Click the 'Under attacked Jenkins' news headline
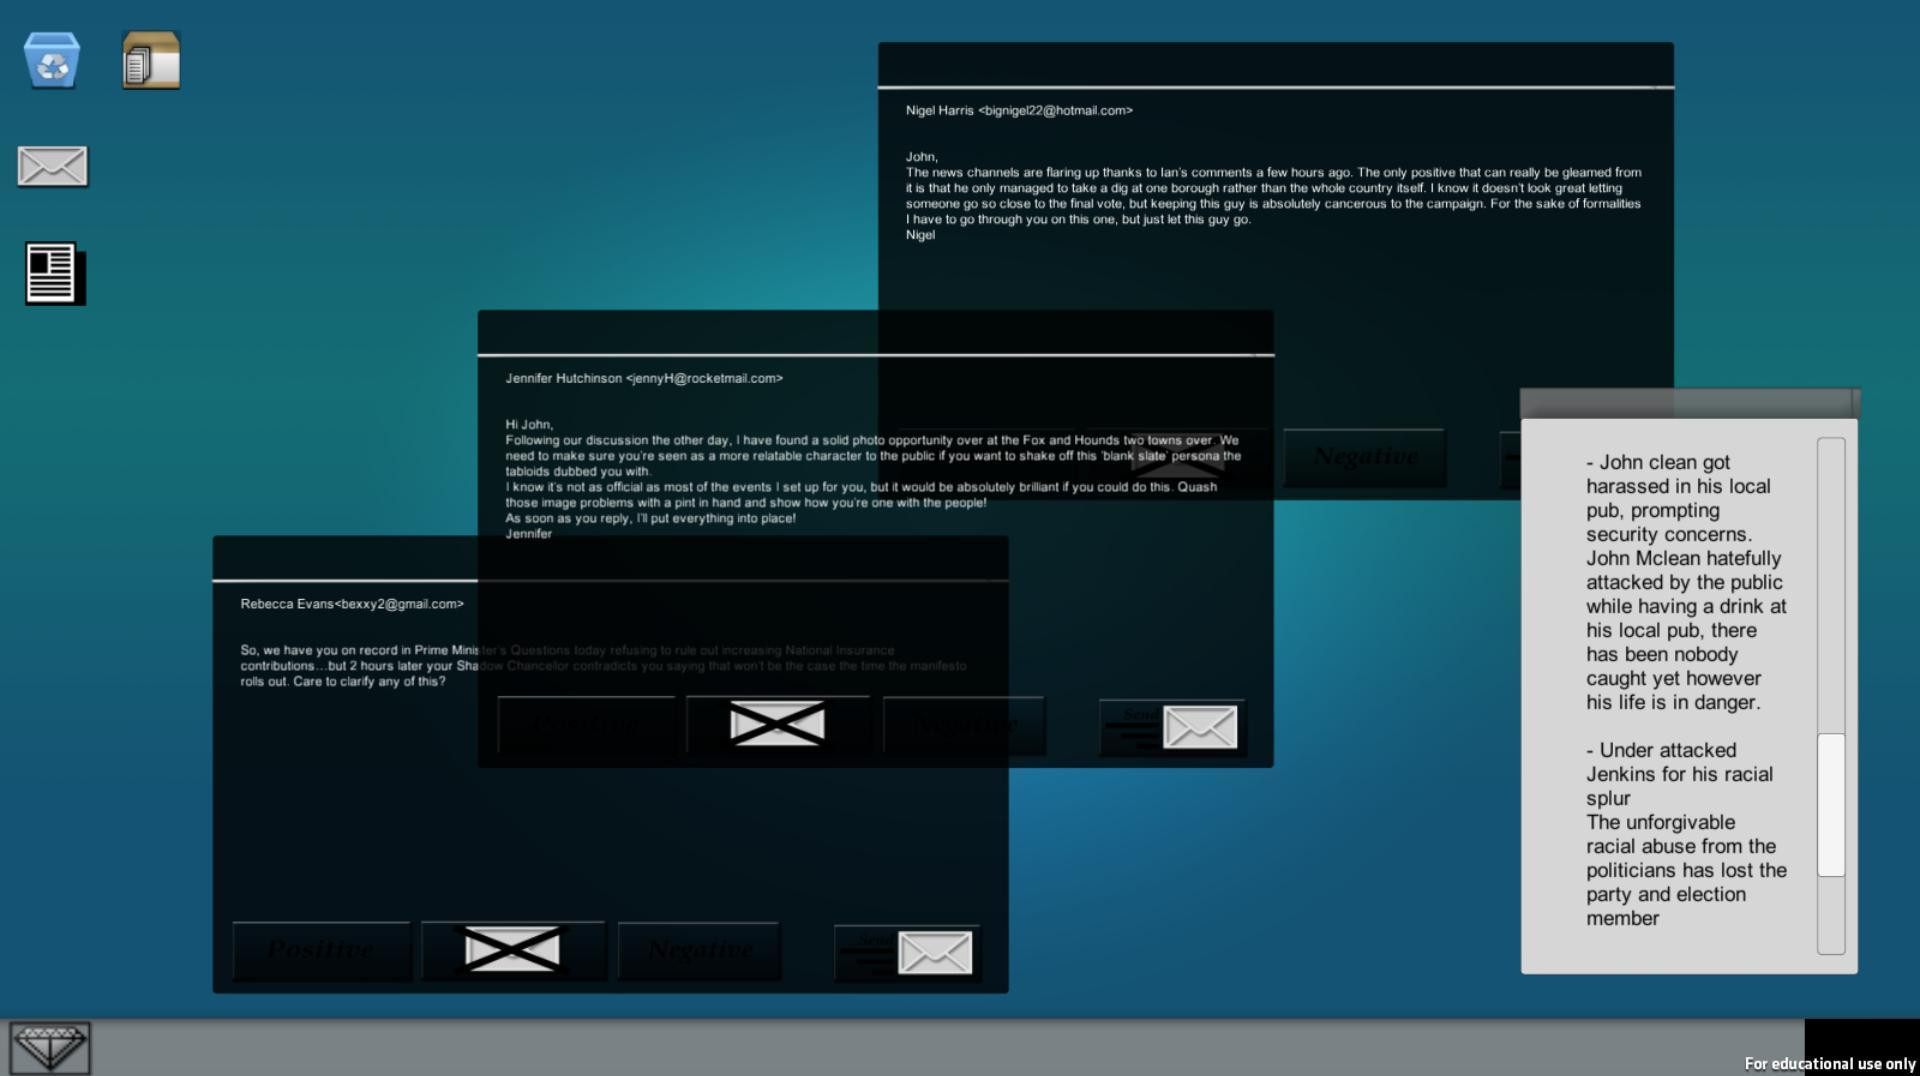The height and width of the screenshot is (1076, 1920). (x=1679, y=774)
